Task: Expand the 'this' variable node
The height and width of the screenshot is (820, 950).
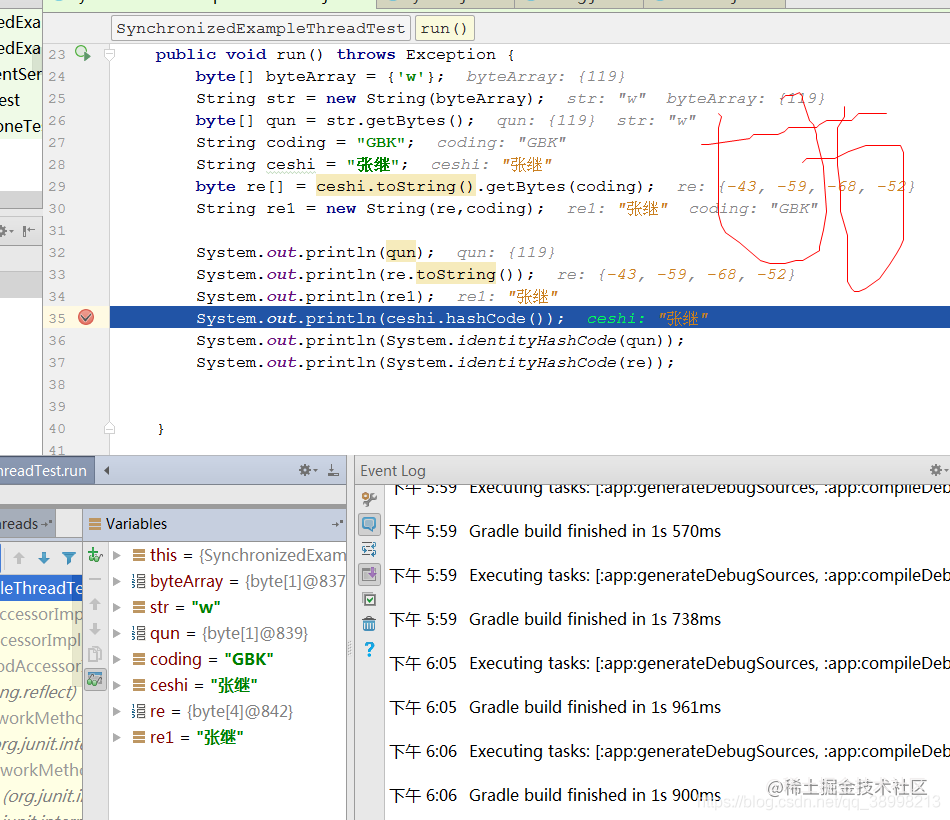Action: (117, 554)
